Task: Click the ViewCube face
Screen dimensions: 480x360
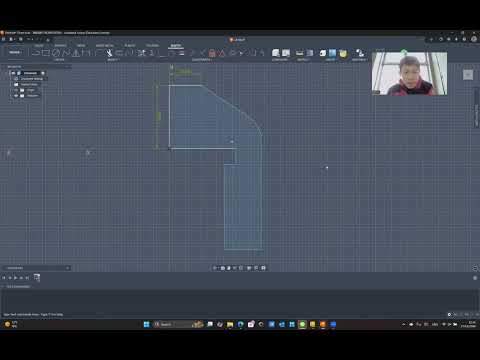Action: [x=468, y=75]
